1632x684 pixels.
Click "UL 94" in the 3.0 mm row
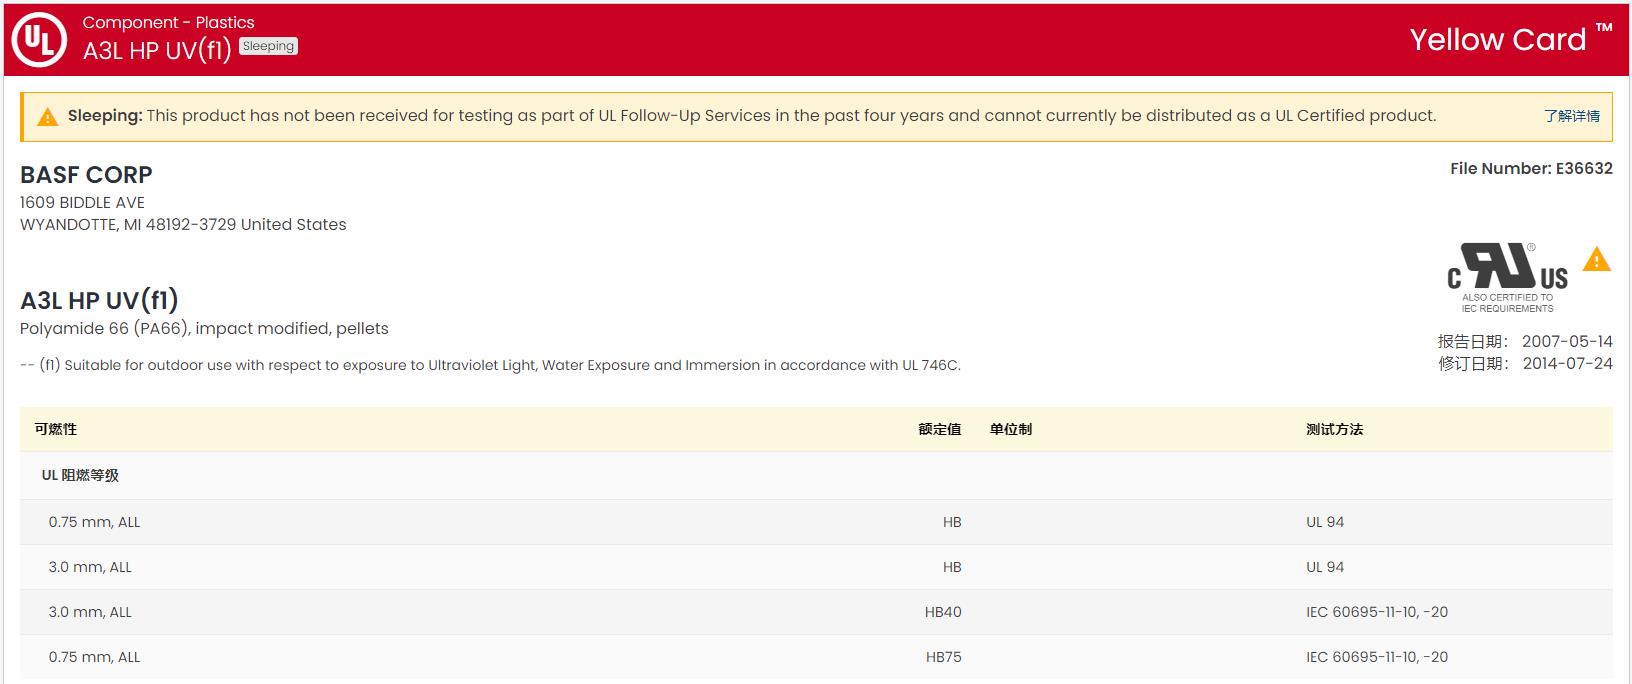tap(1325, 567)
